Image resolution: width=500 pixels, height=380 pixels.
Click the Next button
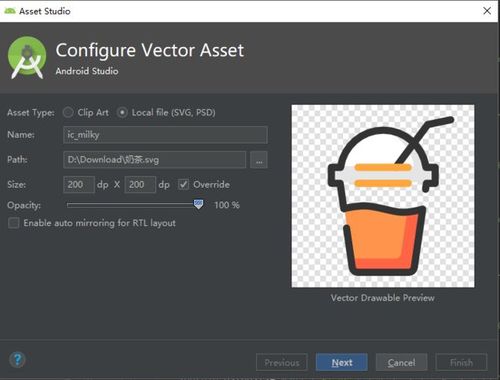[342, 362]
